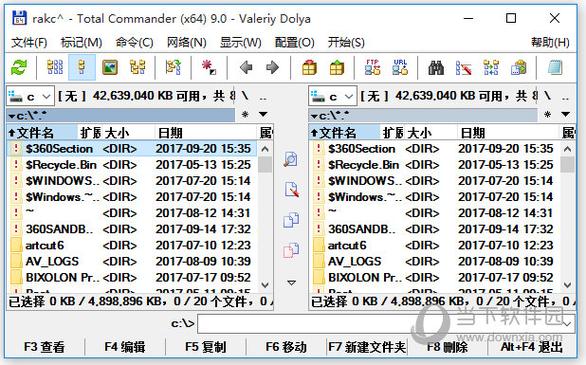The width and height of the screenshot is (586, 365).
Task: Go forward with the right arrow icon
Action: 272,68
